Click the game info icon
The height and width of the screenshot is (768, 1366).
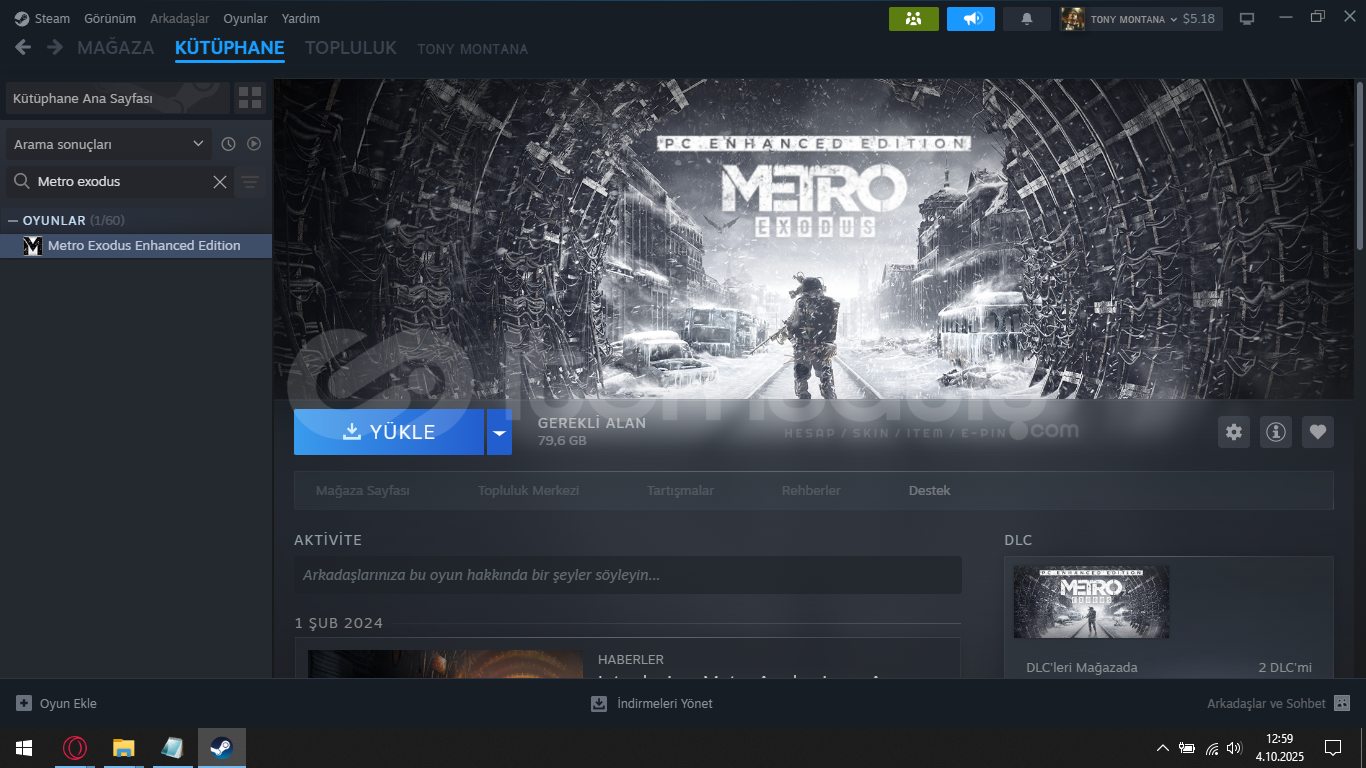click(x=1276, y=432)
